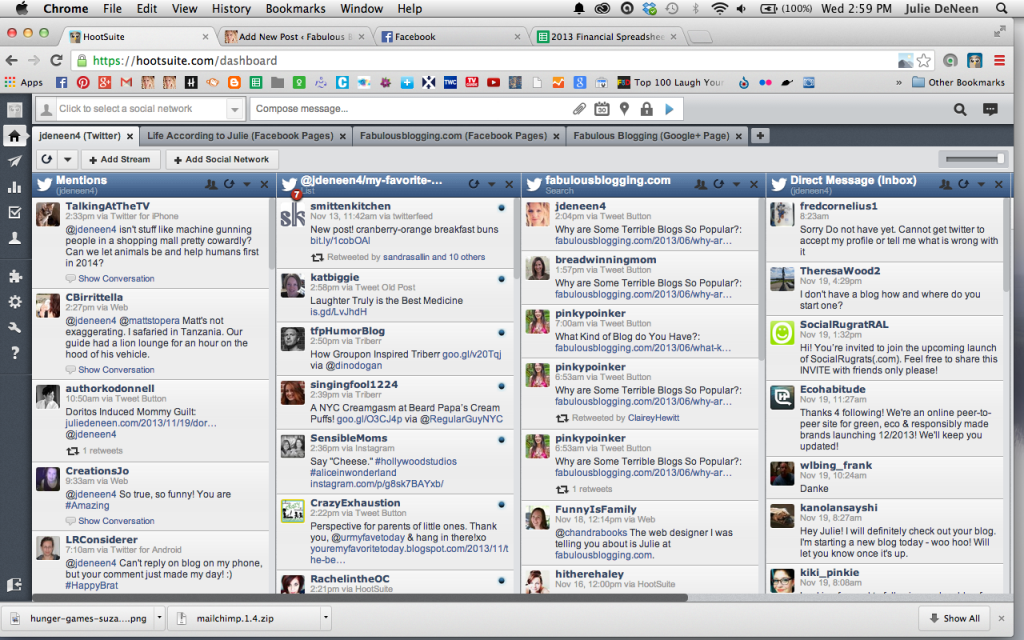
Task: Click the add new tab plus button
Action: point(760,136)
